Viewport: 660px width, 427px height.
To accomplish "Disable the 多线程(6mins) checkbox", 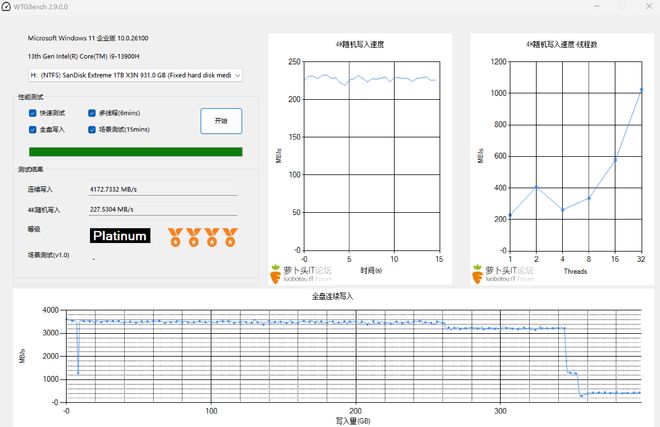I will 93,113.
